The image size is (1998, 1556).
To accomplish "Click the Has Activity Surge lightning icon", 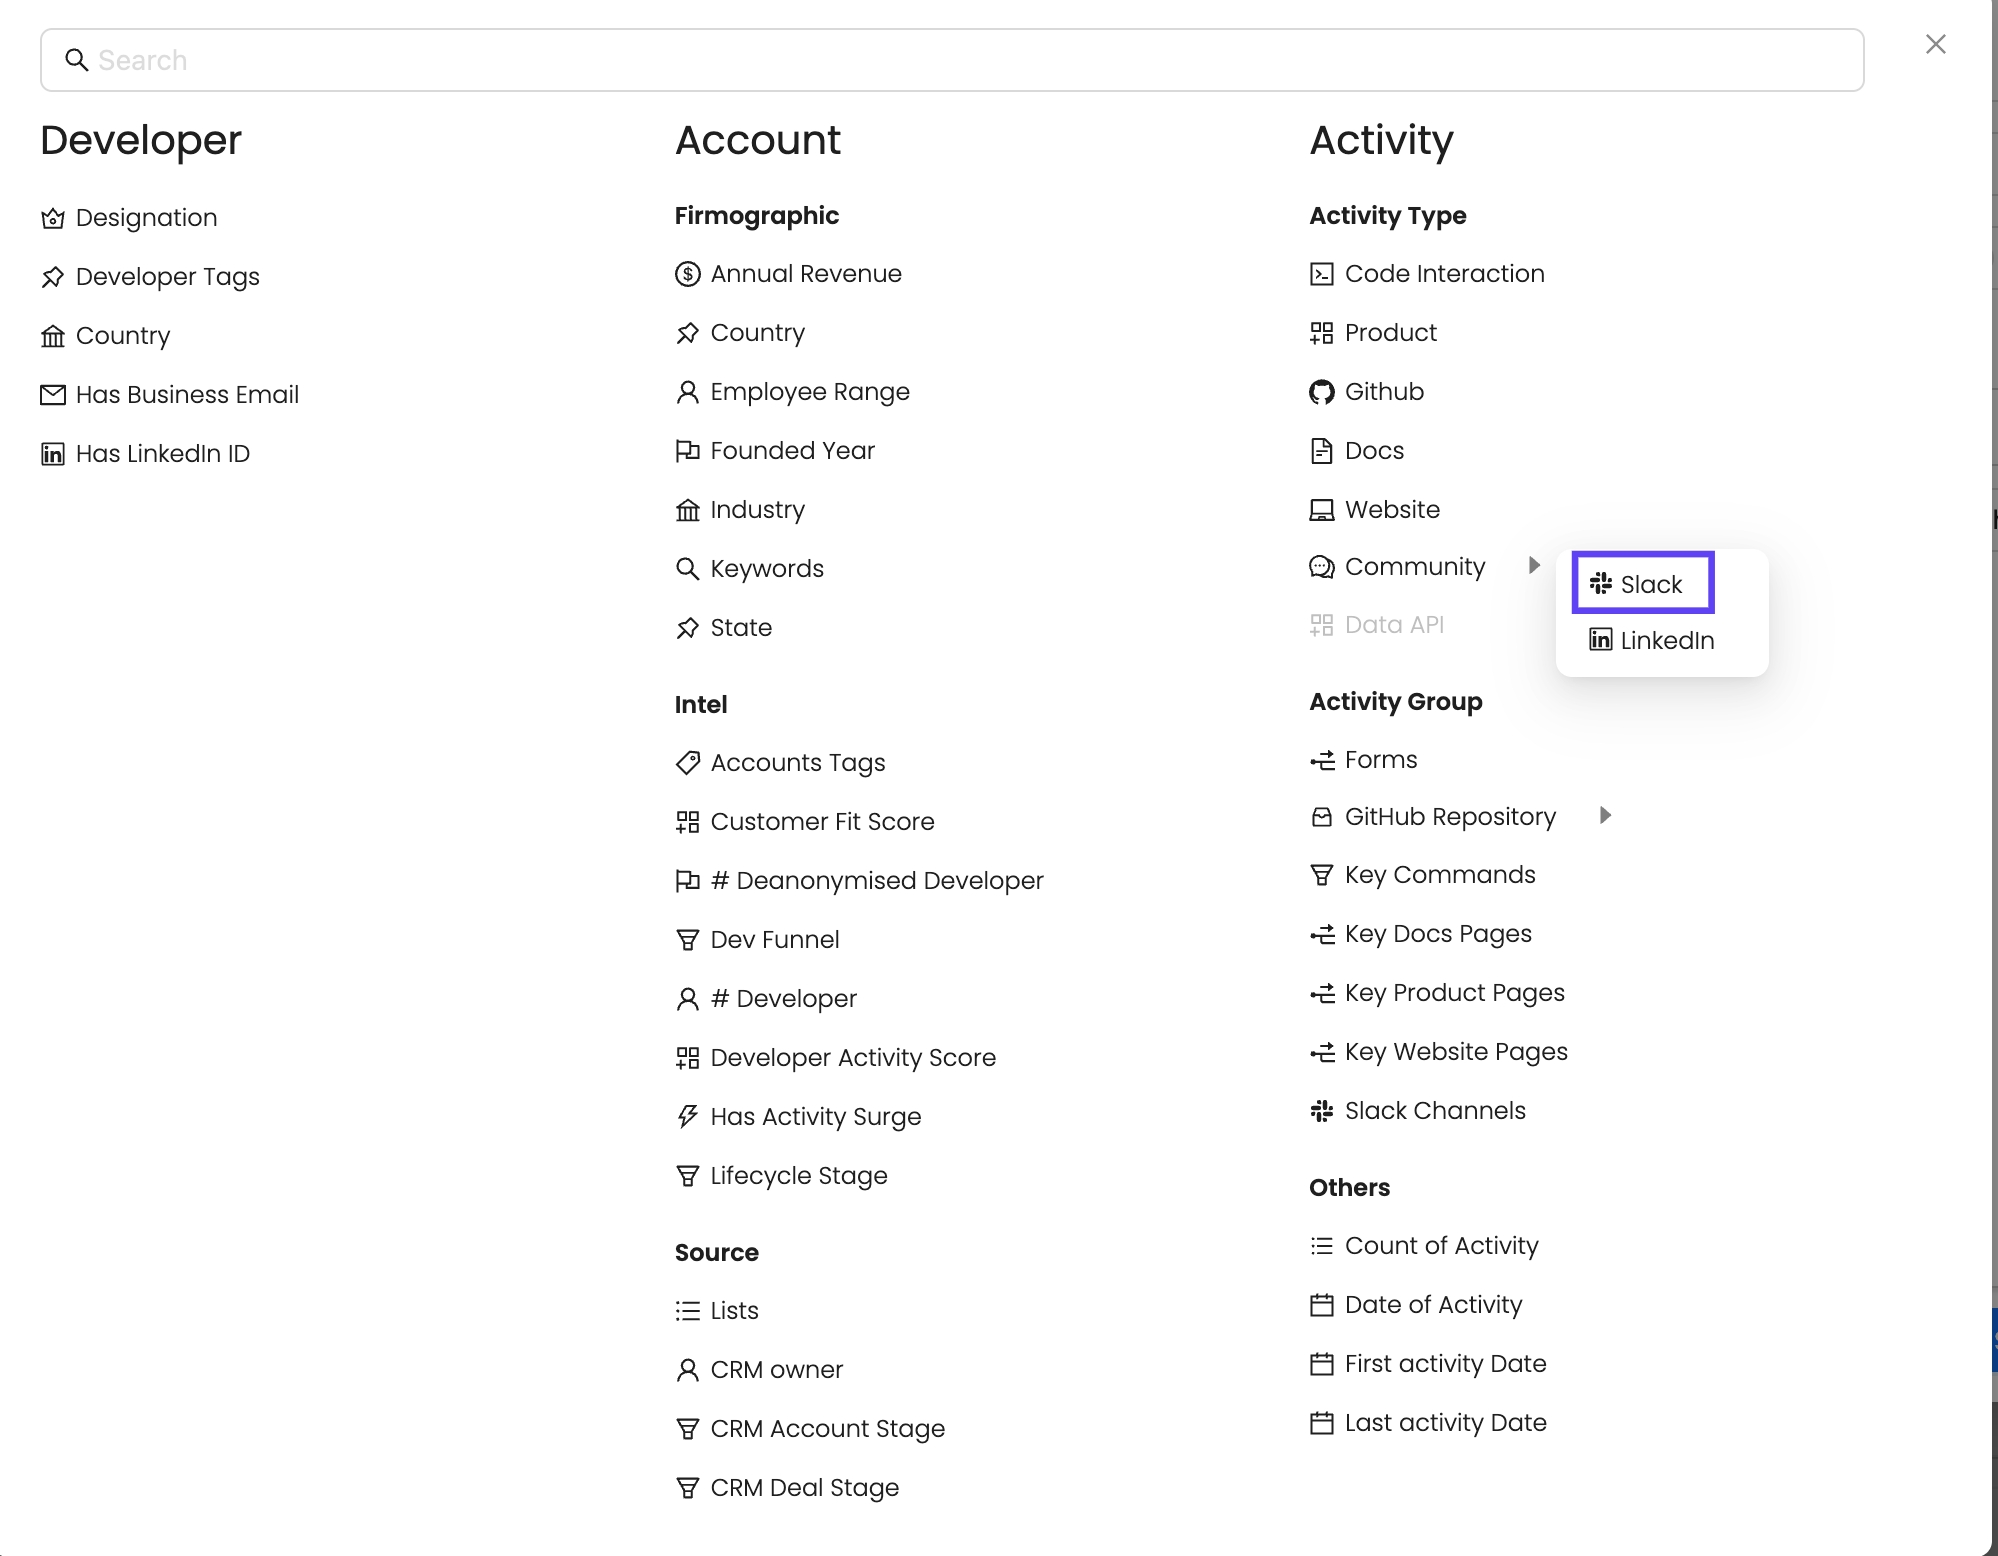I will click(x=688, y=1117).
